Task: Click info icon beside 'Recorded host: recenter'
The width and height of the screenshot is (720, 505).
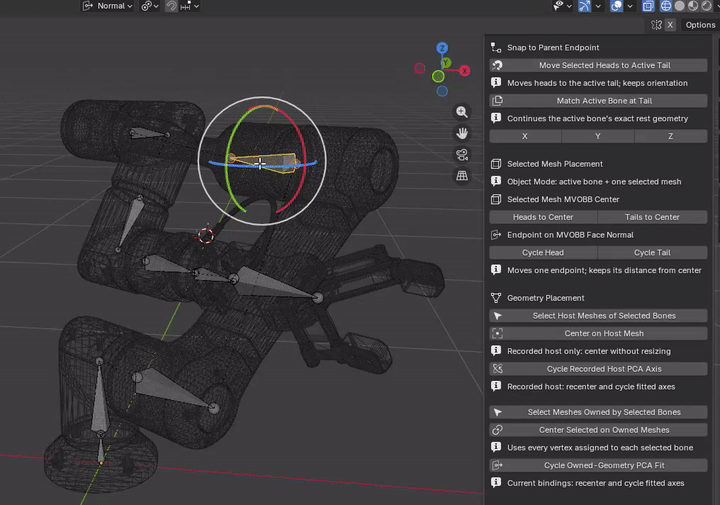Action: pyautogui.click(x=496, y=386)
